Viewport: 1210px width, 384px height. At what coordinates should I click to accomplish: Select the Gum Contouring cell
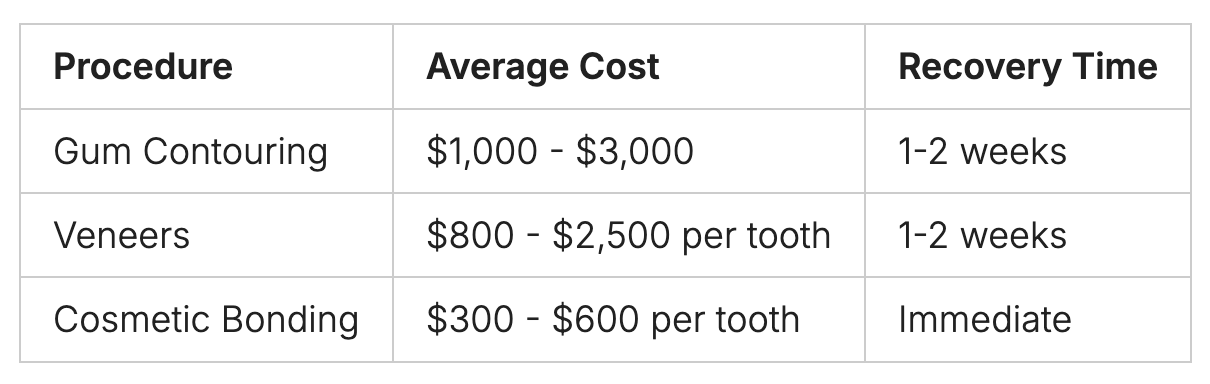click(206, 151)
